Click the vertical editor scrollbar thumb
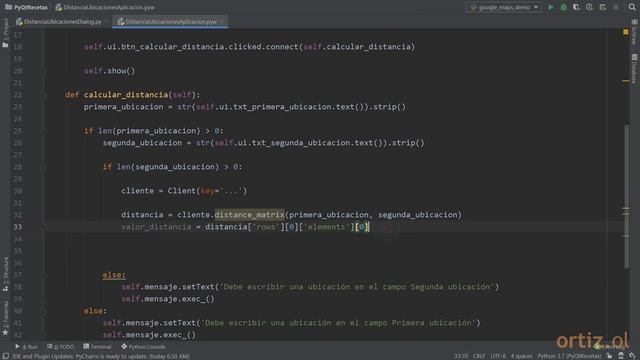Screen dimensions: 640x360 (626, 197)
